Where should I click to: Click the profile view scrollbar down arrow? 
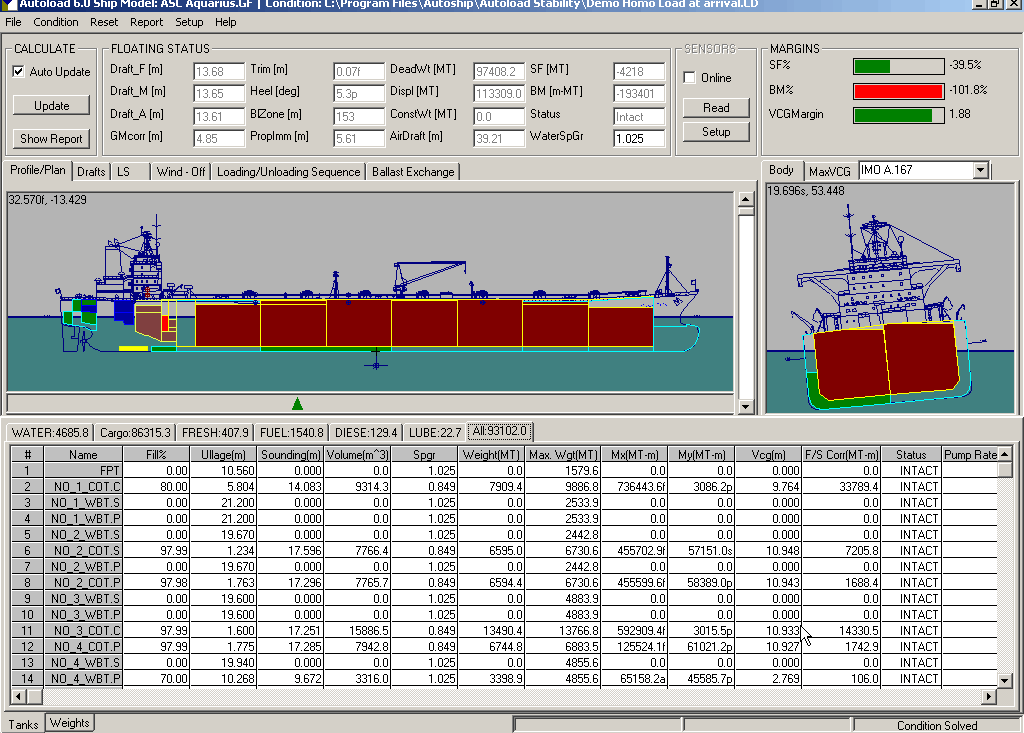click(x=744, y=406)
